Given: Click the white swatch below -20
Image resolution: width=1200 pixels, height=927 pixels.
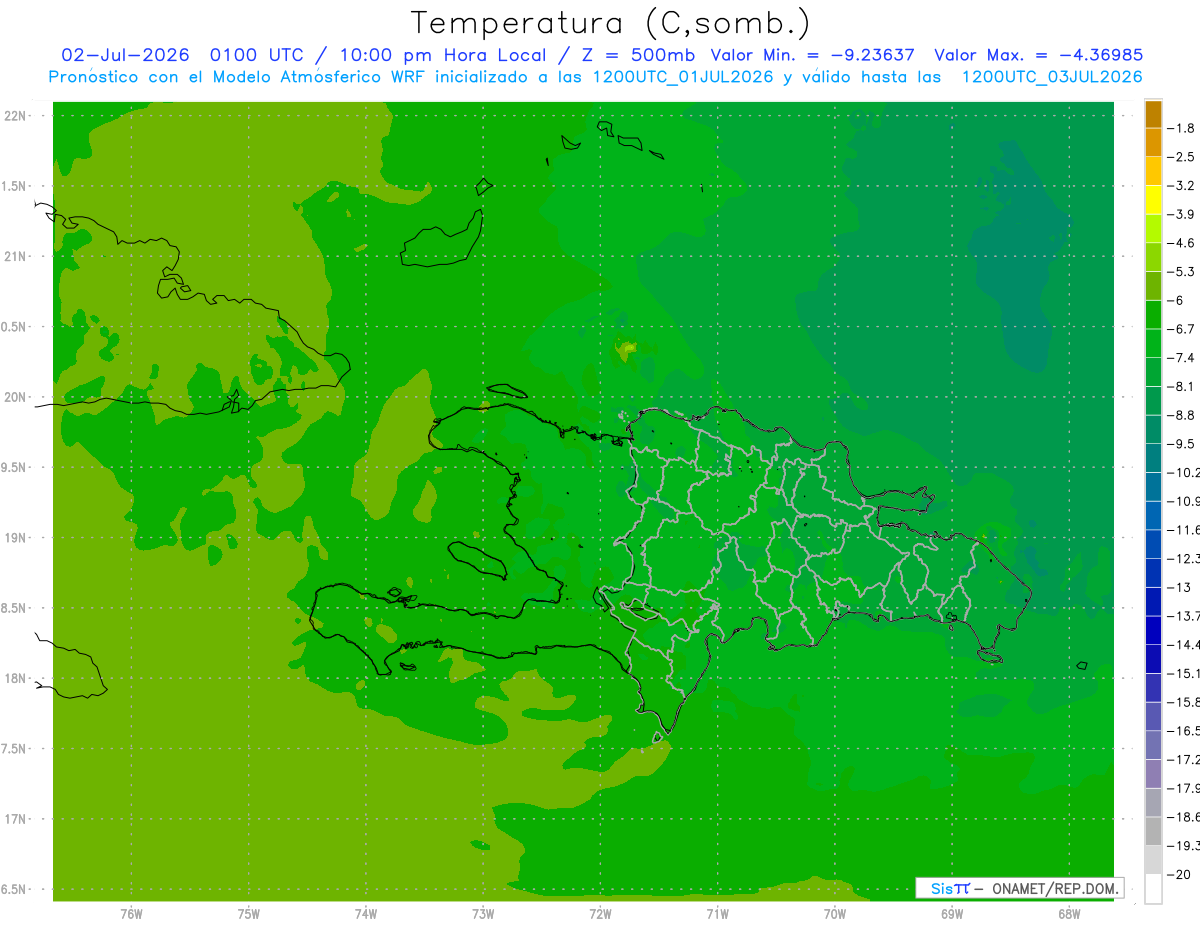Looking at the screenshot, I should [1153, 889].
